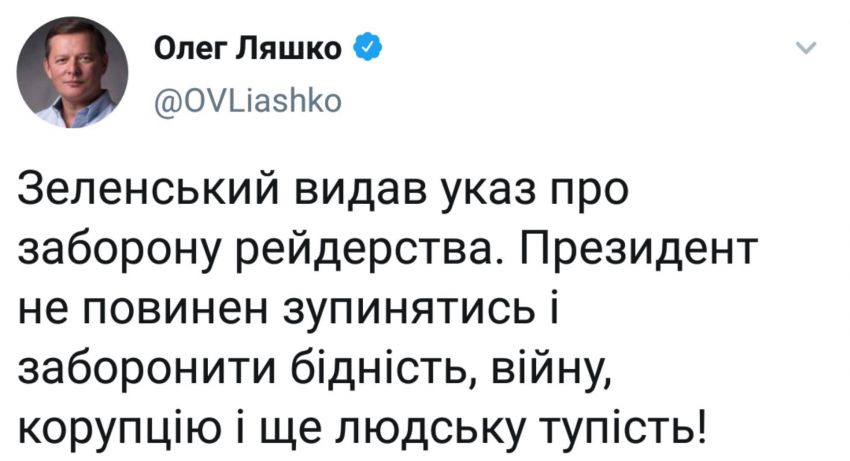Click the blue verified badge next to Олег Ляшко

(x=368, y=47)
